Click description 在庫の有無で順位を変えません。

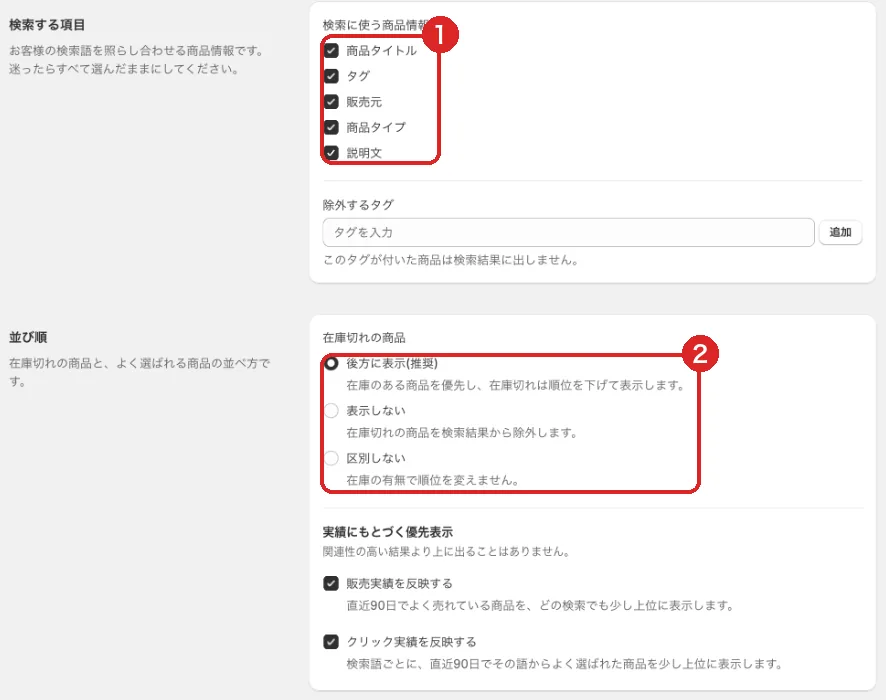pyautogui.click(x=433, y=481)
